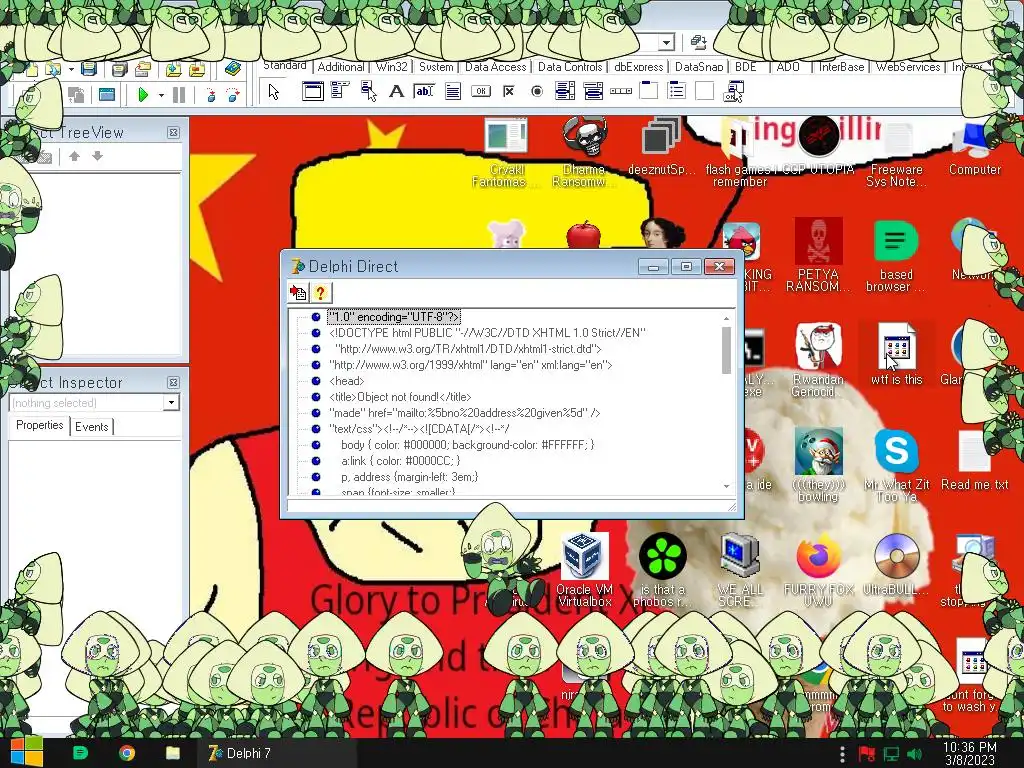Select the DOCTYPE html PUBLIC row
This screenshot has height=768, width=1024.
coord(487,333)
